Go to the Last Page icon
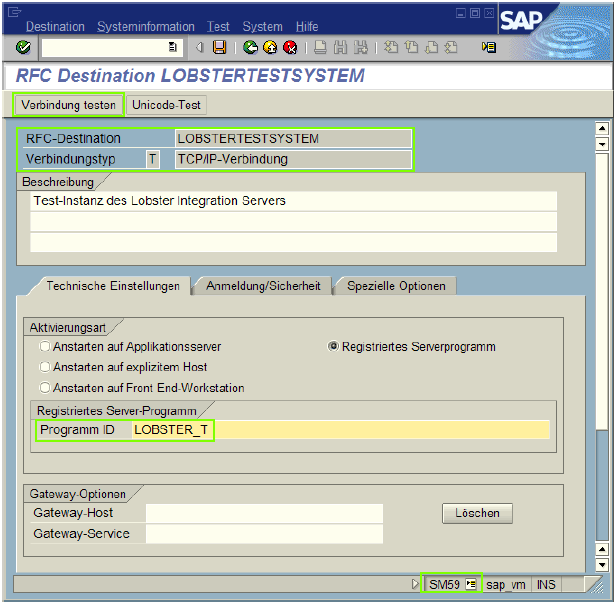 click(451, 48)
